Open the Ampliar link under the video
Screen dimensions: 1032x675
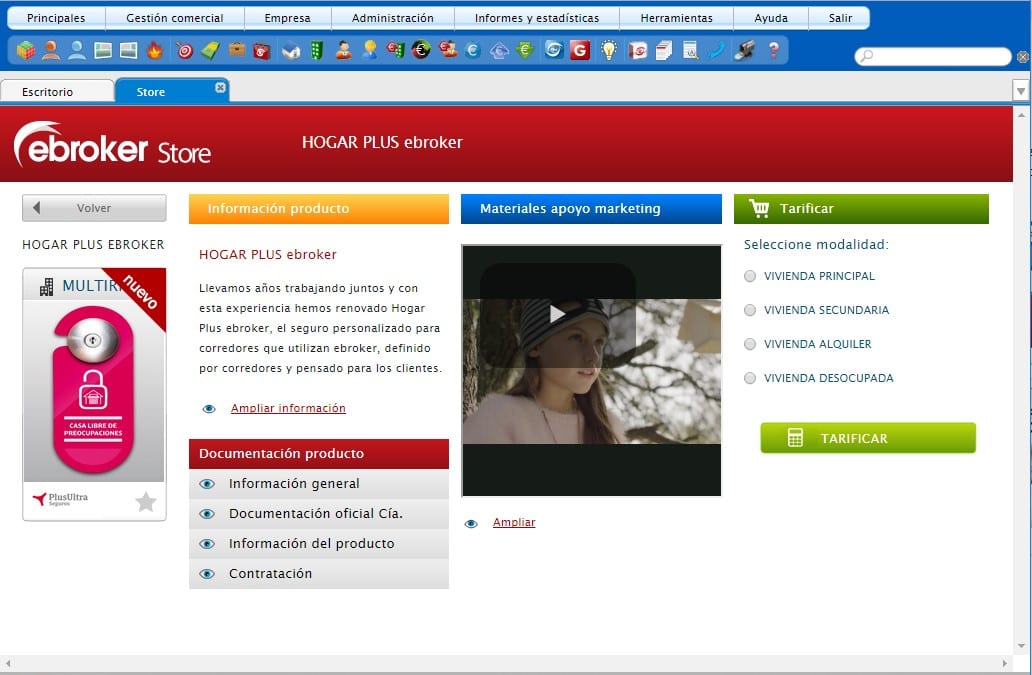(514, 522)
